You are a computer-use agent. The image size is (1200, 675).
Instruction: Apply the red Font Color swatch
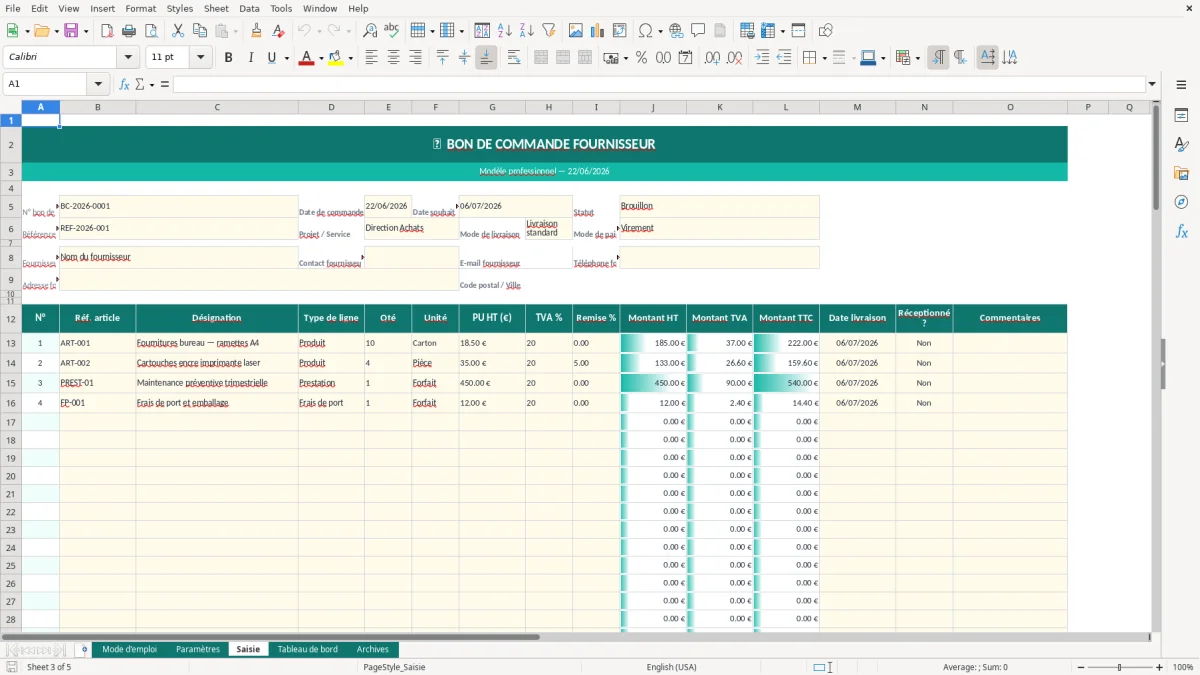pos(306,58)
